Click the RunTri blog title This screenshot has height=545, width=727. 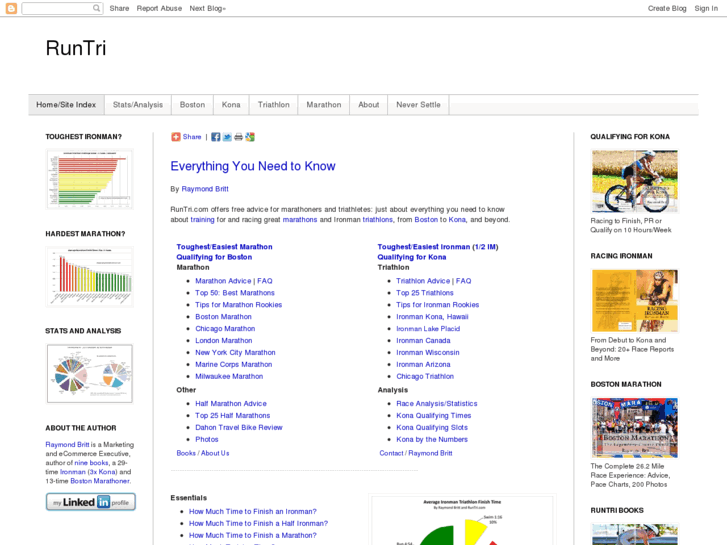(x=76, y=48)
